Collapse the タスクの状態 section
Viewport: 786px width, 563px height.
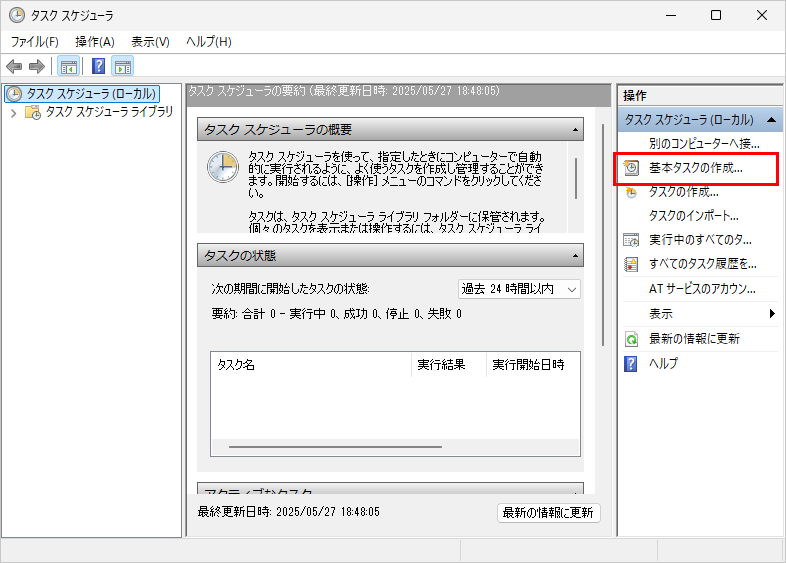pyautogui.click(x=575, y=256)
